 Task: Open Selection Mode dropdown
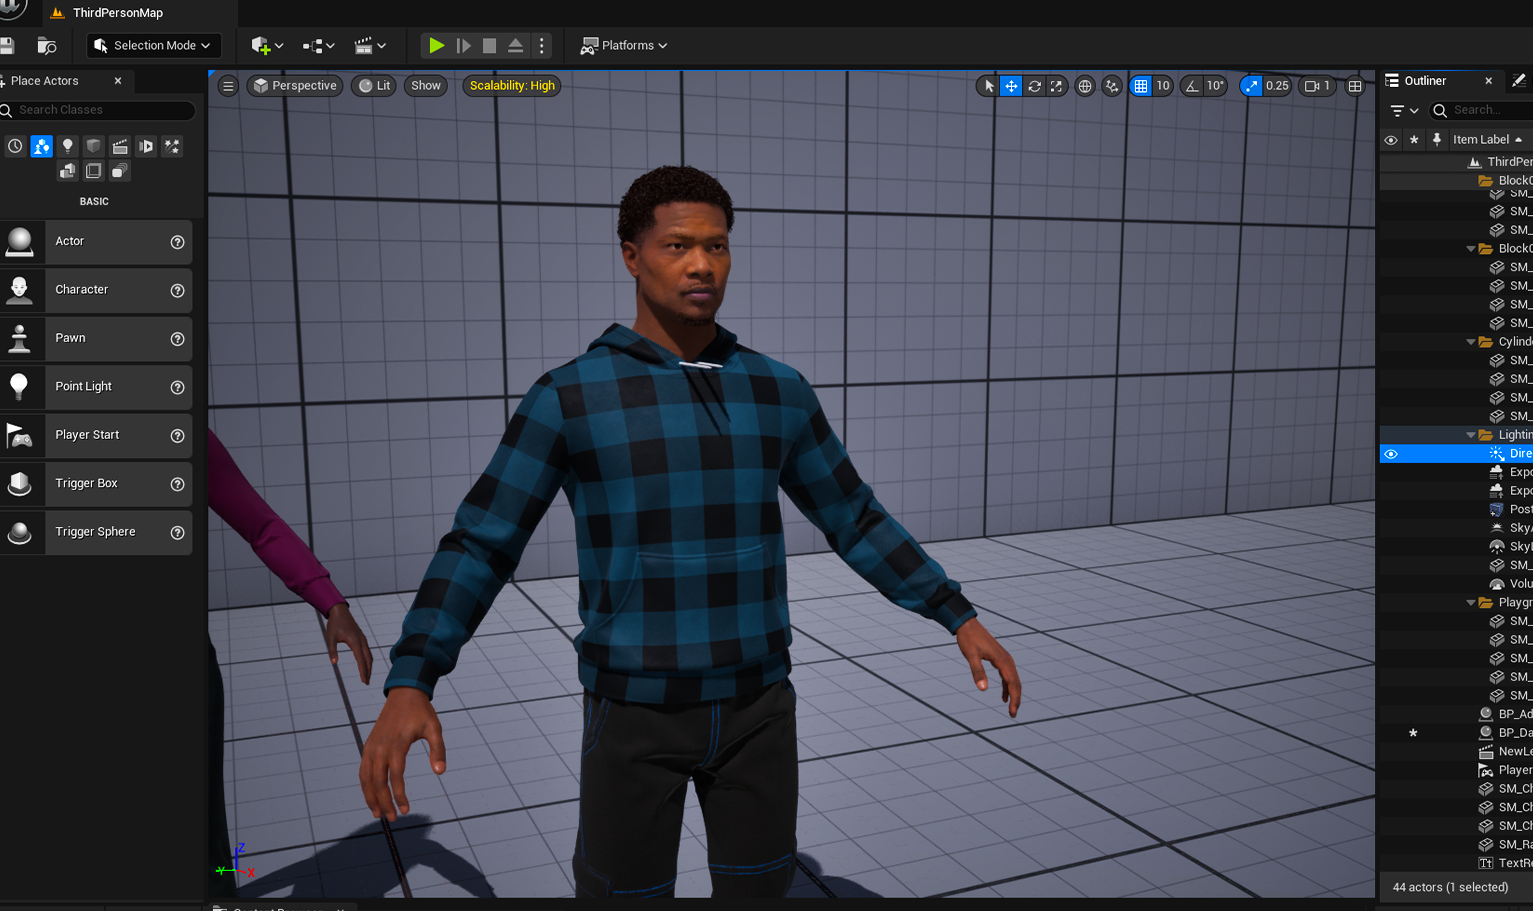[154, 46]
